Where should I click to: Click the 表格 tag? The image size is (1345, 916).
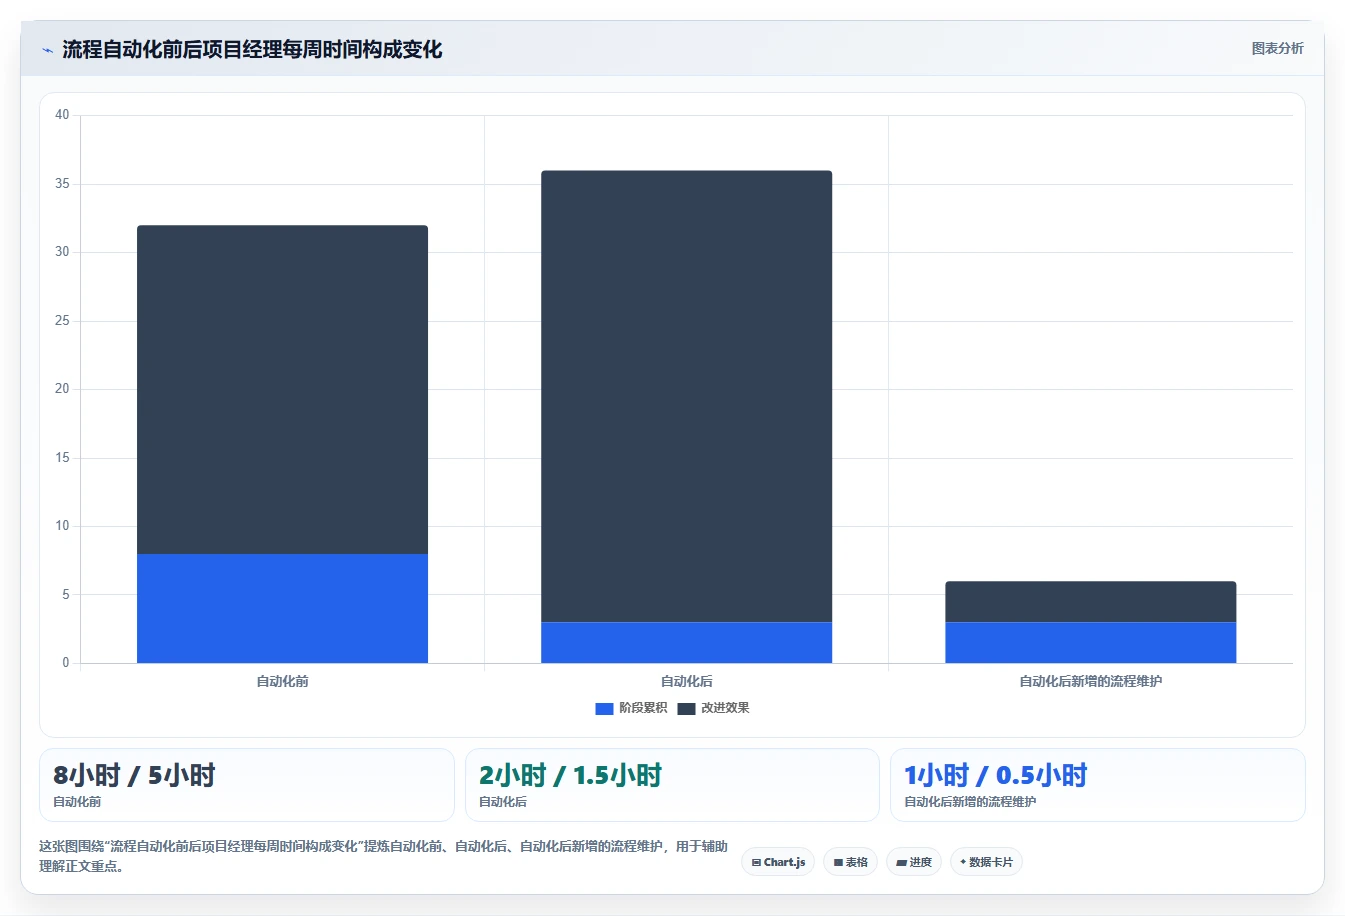point(850,862)
